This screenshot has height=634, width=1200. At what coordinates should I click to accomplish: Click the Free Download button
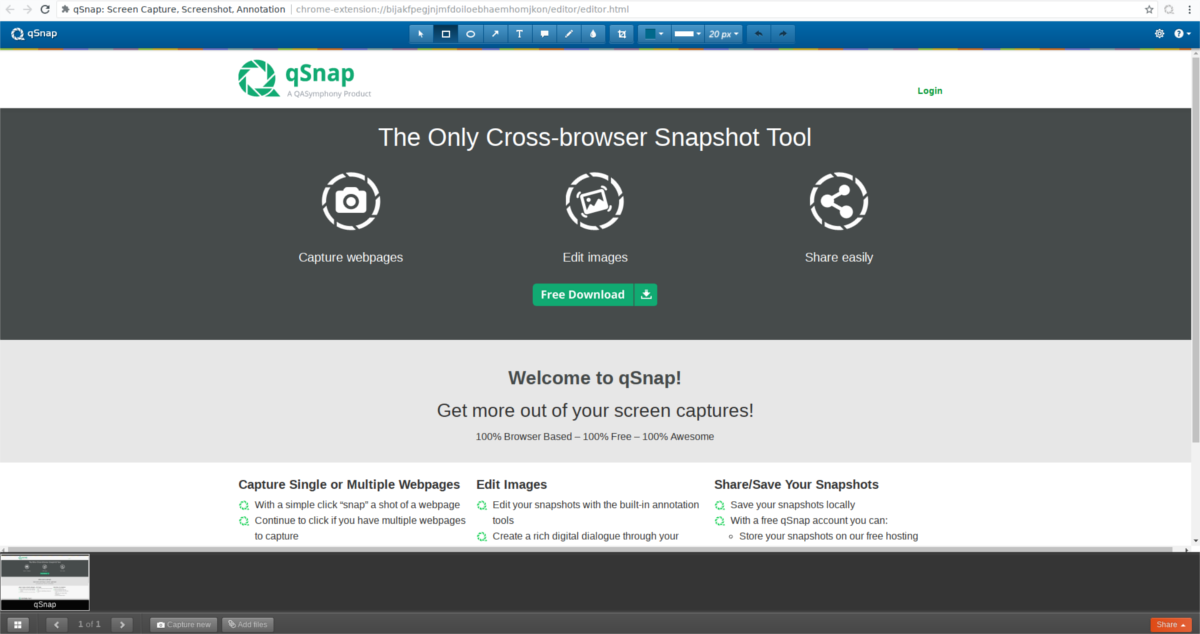[x=583, y=294]
